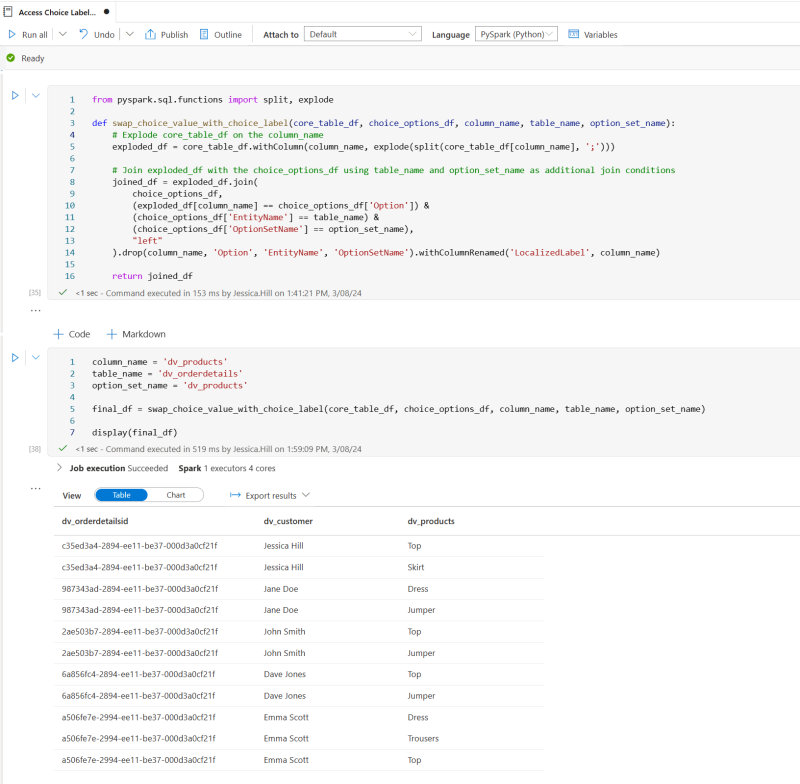Select the Skirt cell in dv_products
The width and height of the screenshot is (800, 784).
pos(416,567)
